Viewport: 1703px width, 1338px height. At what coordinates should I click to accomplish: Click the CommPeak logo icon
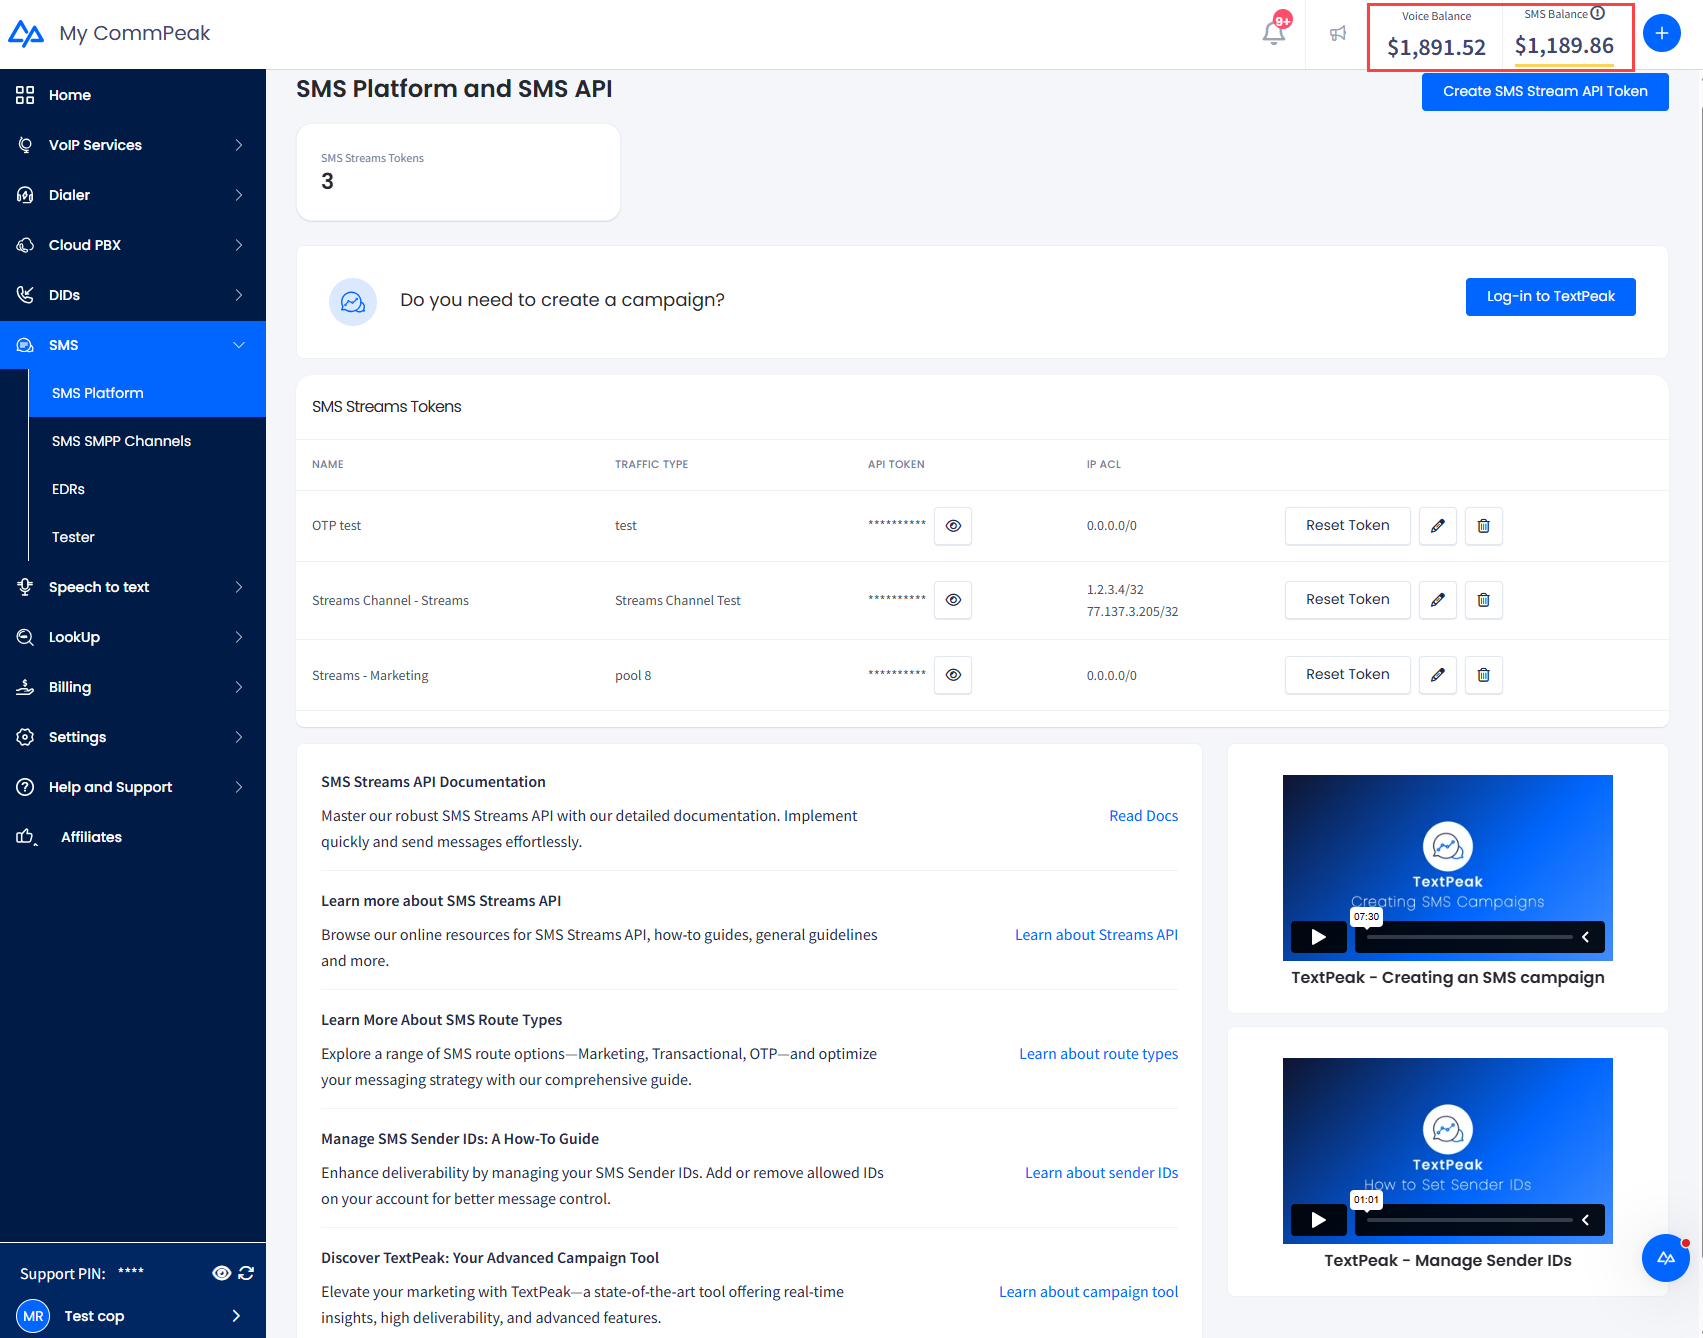tap(26, 33)
